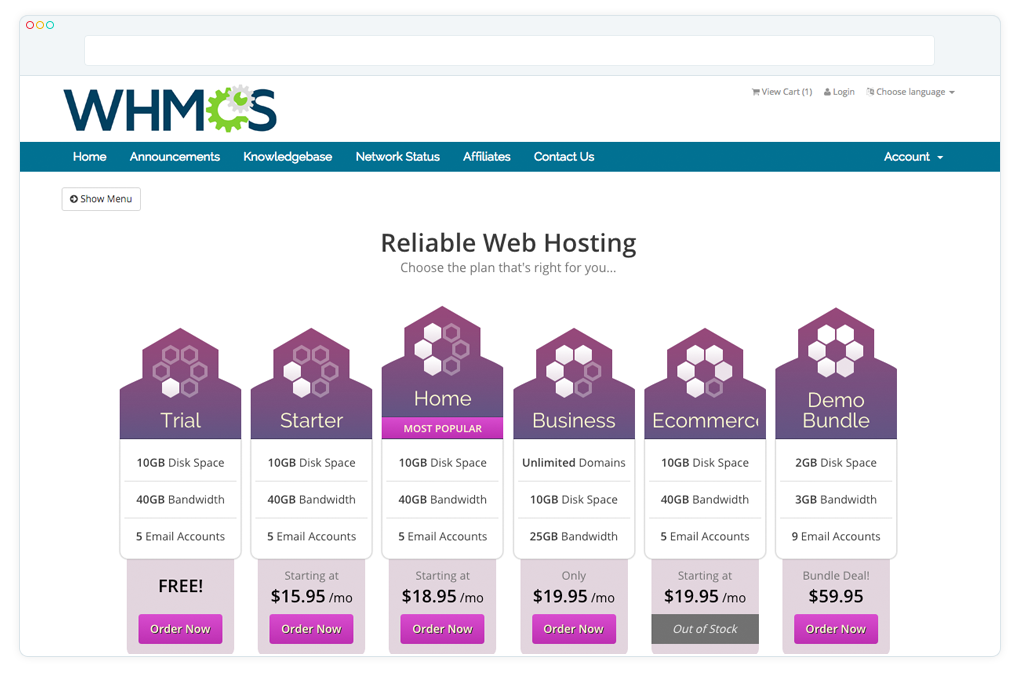Click 'Choose the plan that's right' subtitle

click(508, 267)
